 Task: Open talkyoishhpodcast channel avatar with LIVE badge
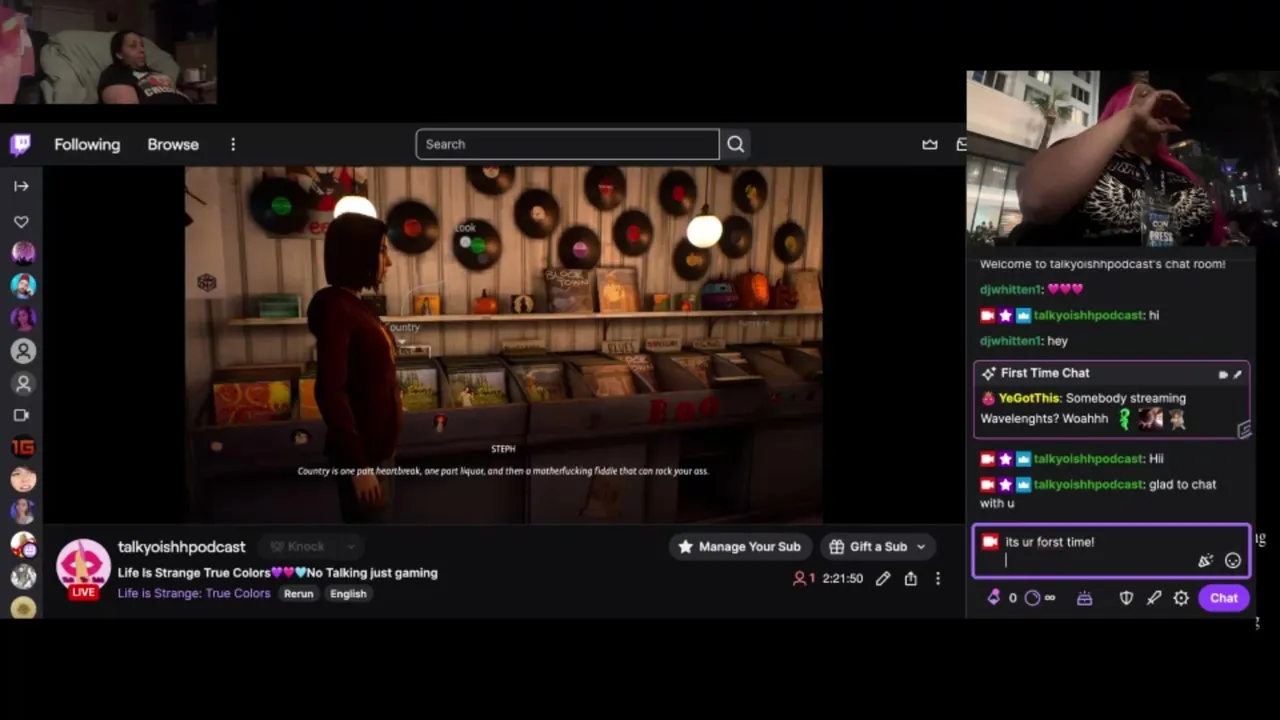(x=83, y=568)
